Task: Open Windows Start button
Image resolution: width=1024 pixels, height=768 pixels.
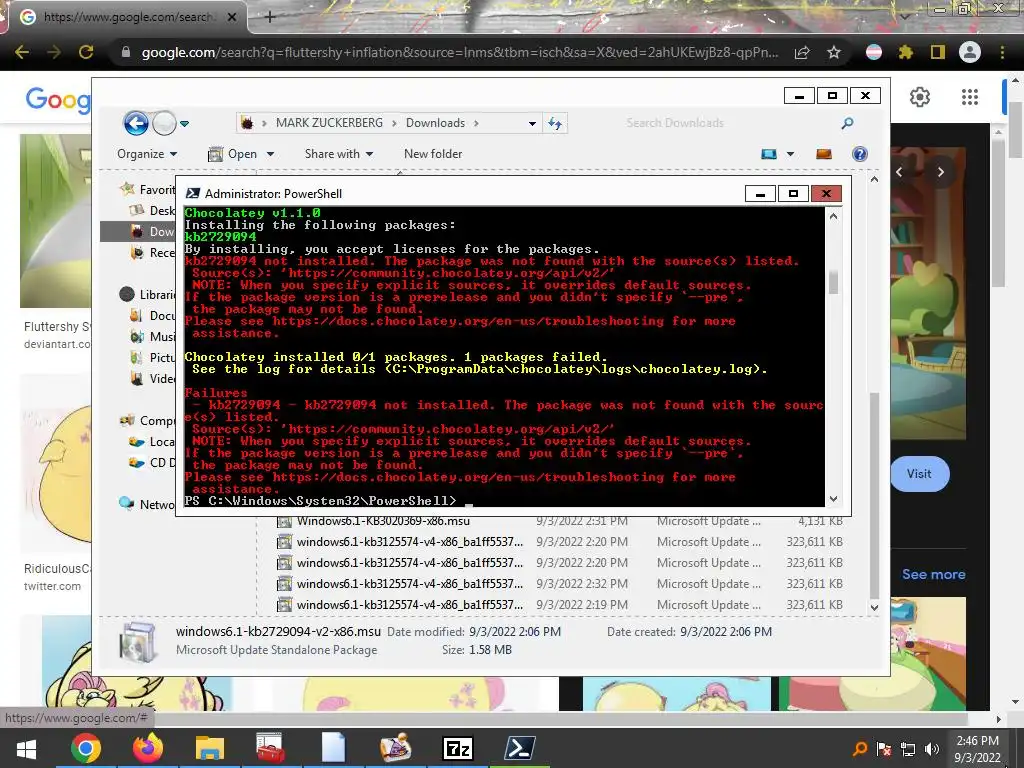Action: coord(26,748)
